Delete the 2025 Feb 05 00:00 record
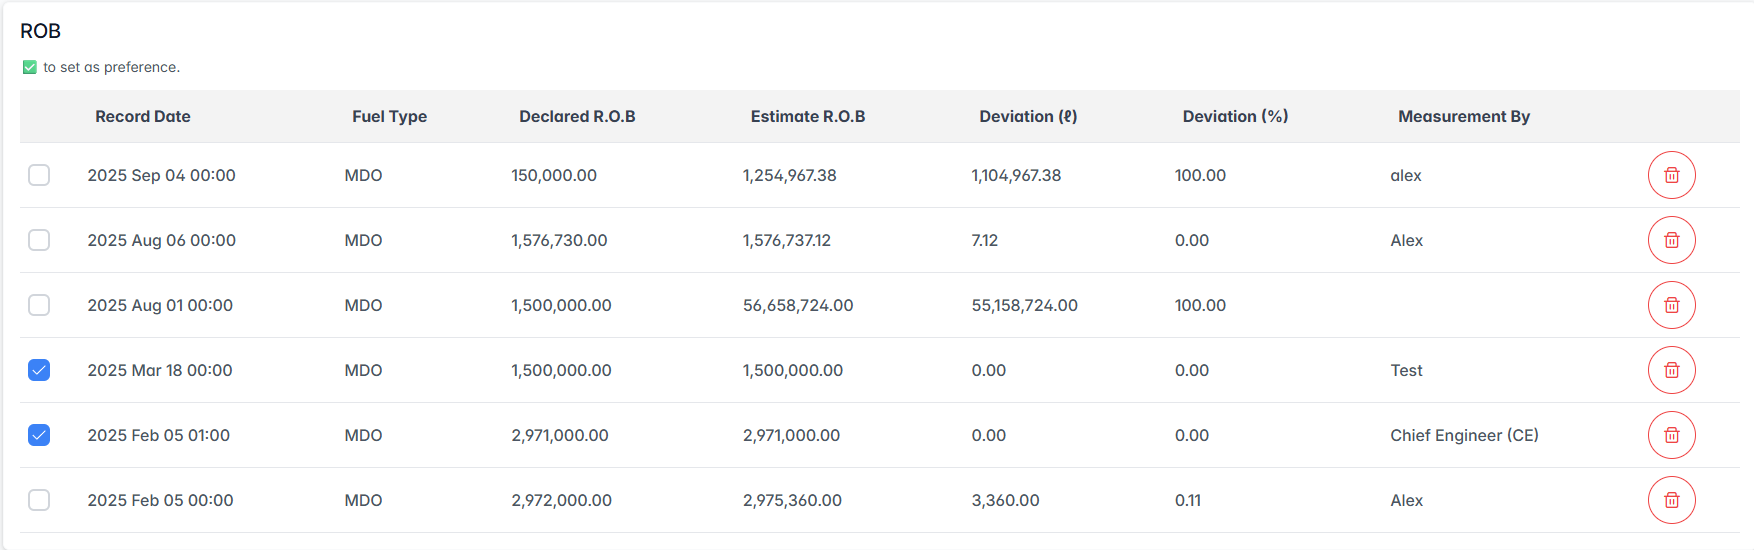1754x550 pixels. [x=1671, y=500]
